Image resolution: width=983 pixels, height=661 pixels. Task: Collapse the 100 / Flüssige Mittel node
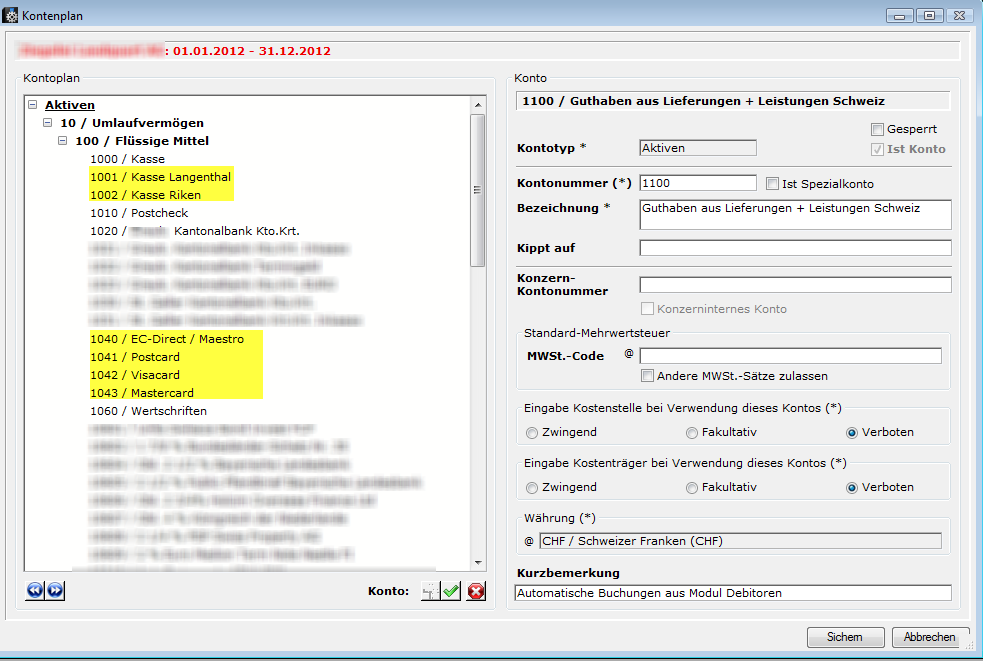tap(63, 141)
